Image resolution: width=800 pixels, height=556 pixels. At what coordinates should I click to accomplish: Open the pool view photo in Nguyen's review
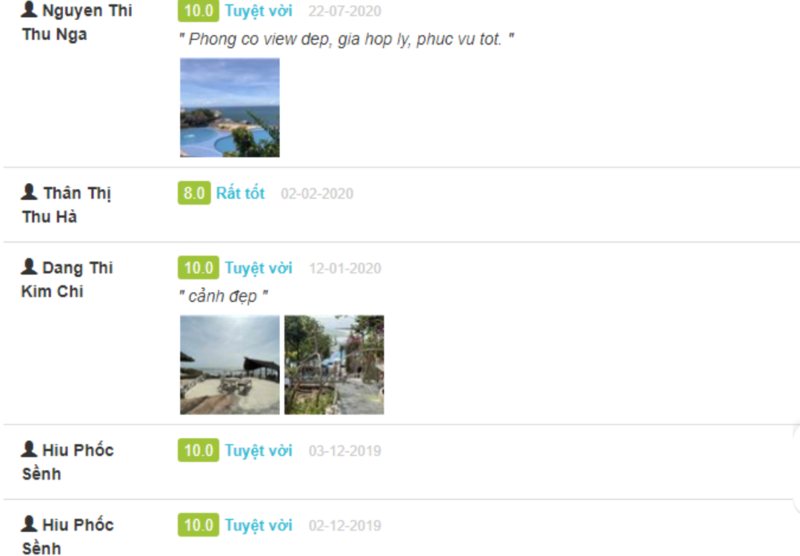230,108
